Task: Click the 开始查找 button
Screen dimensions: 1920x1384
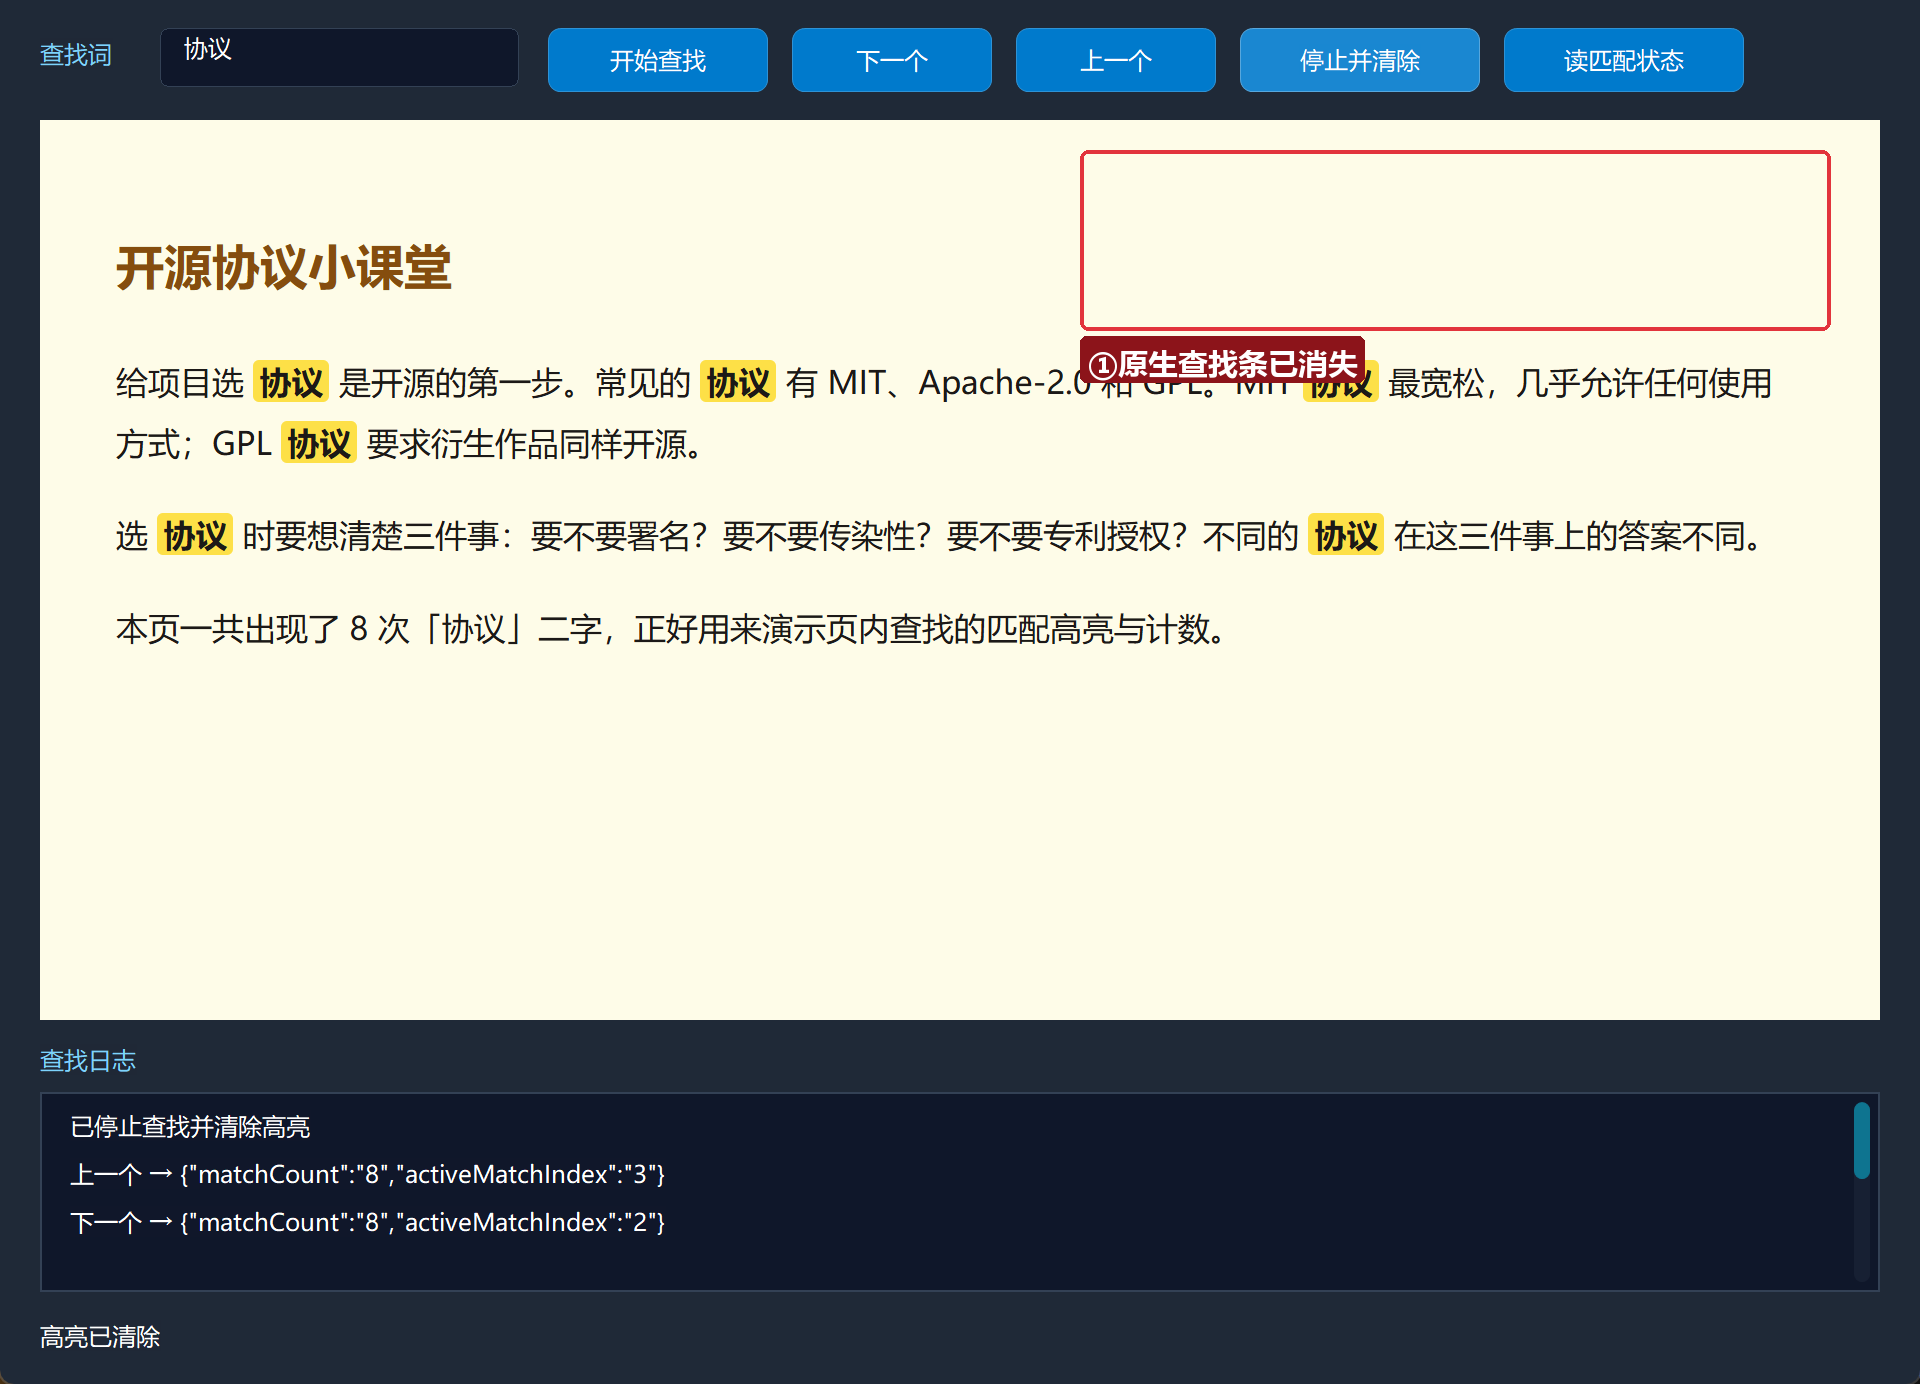Action: tap(657, 60)
